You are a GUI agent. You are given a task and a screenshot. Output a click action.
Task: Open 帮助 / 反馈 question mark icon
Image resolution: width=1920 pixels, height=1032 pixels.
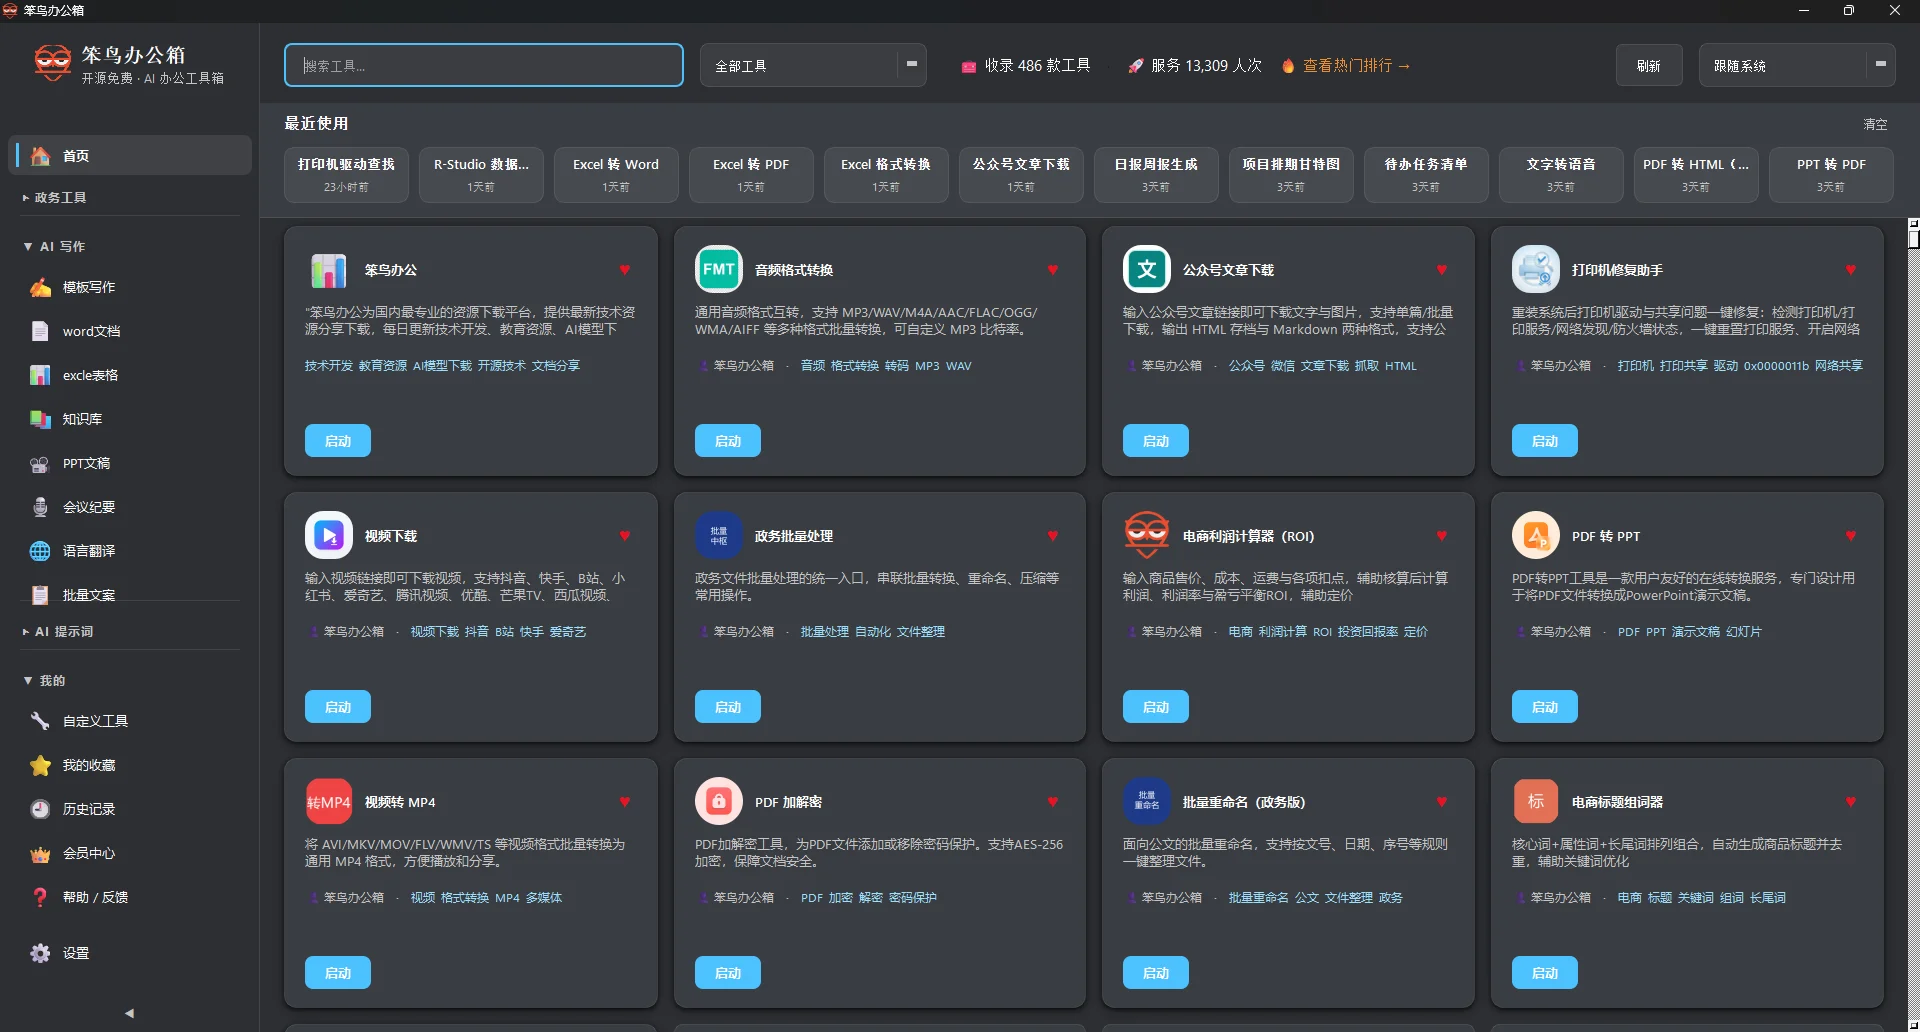click(40, 898)
